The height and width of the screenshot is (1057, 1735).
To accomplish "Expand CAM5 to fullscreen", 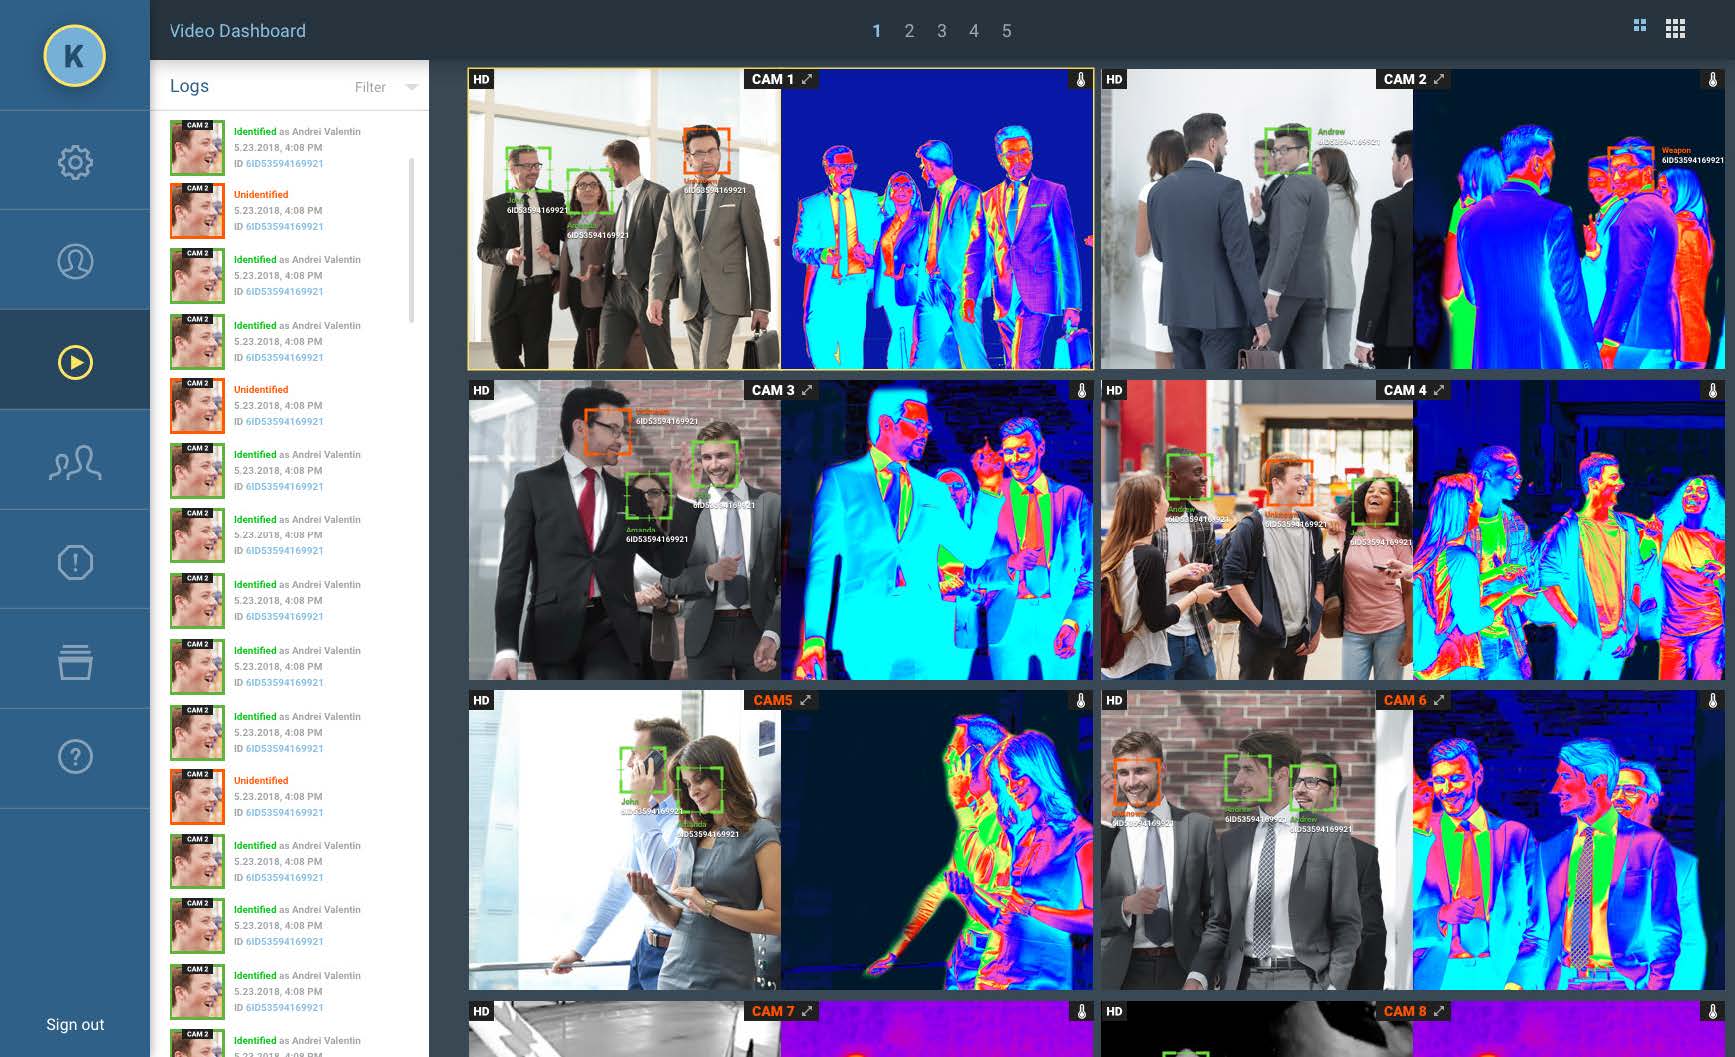I will click(x=805, y=700).
